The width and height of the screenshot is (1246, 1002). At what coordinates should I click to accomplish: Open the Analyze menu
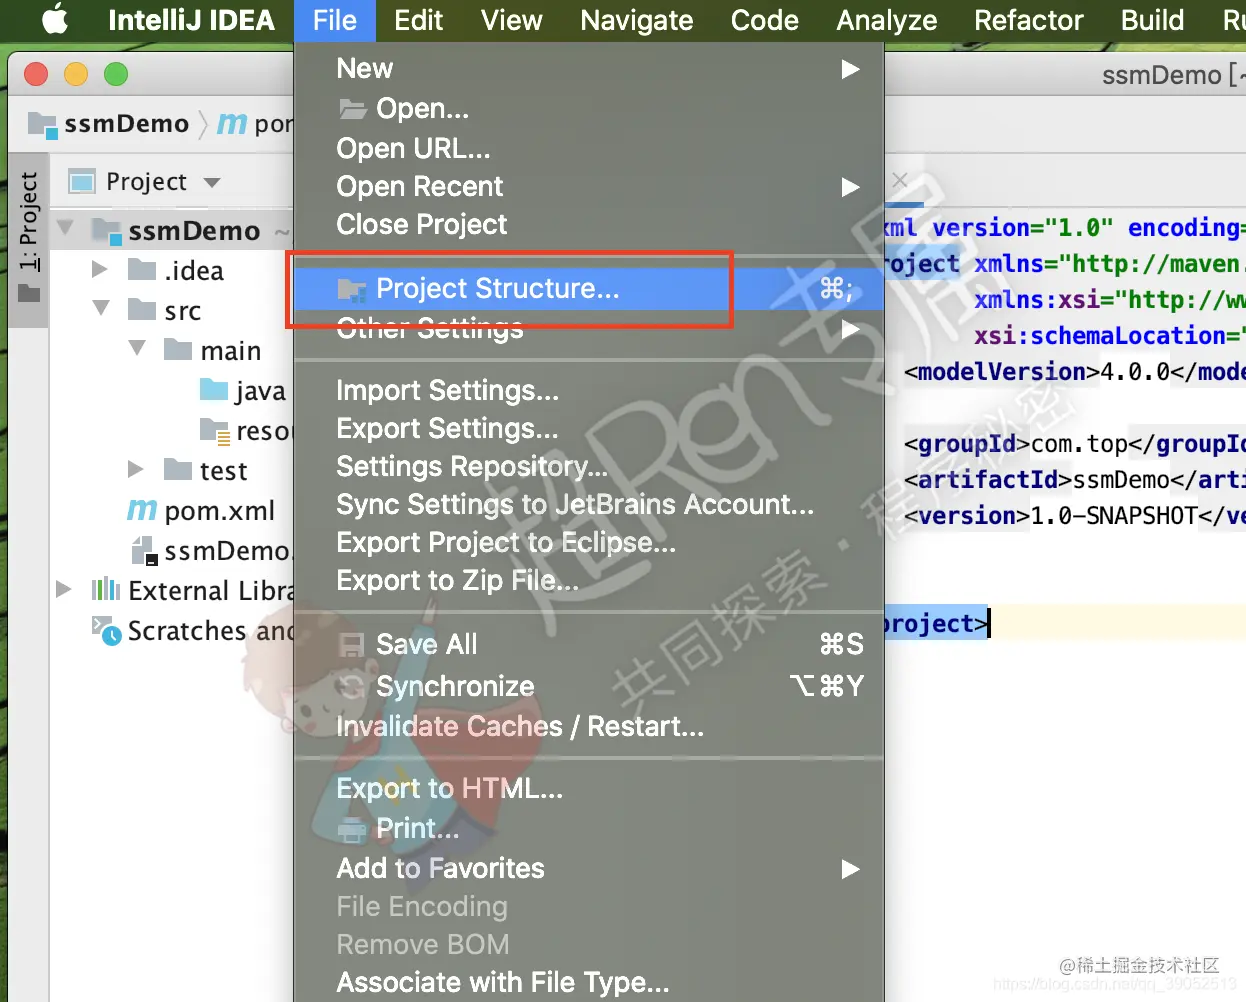[886, 20]
